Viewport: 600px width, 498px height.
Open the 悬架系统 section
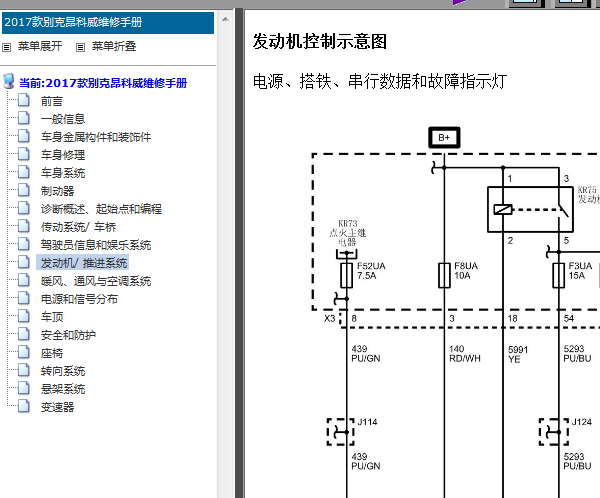[x=63, y=389]
